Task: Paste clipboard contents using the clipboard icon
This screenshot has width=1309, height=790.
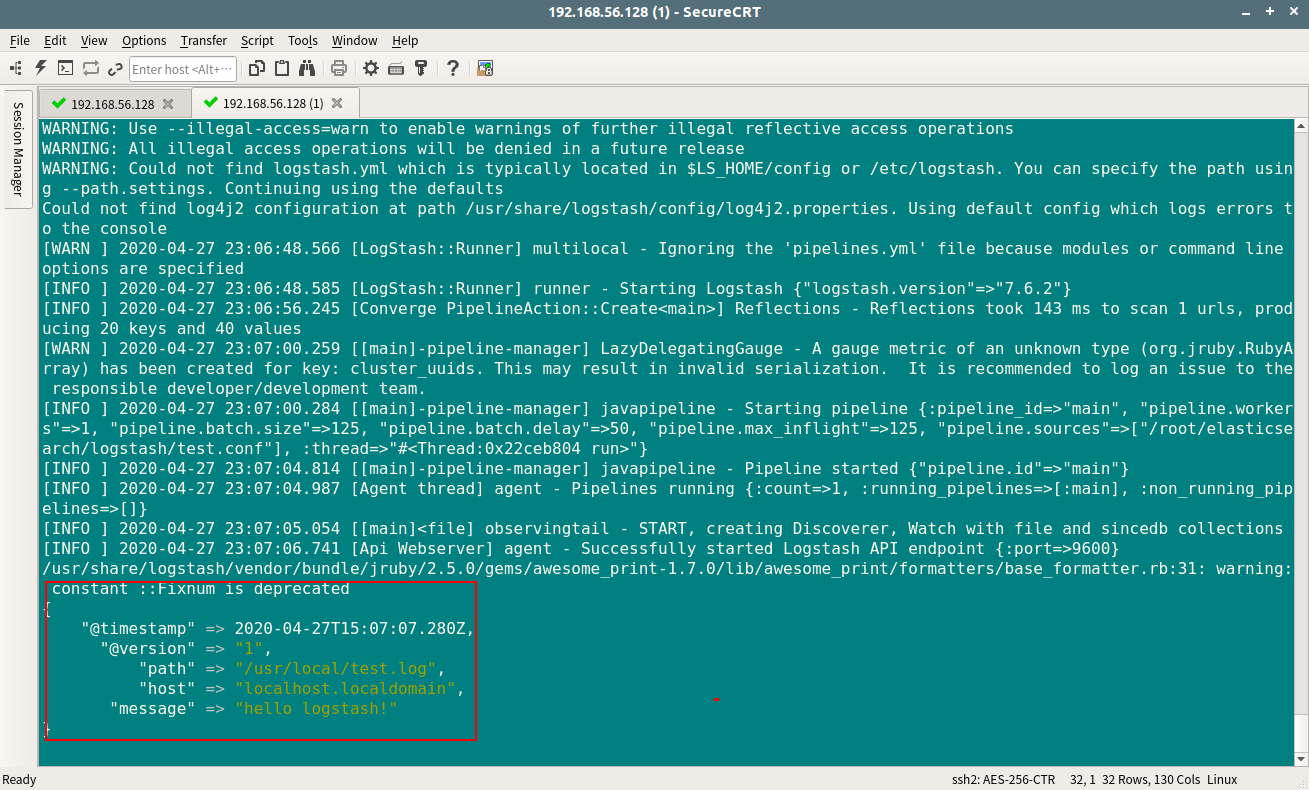Action: click(282, 68)
